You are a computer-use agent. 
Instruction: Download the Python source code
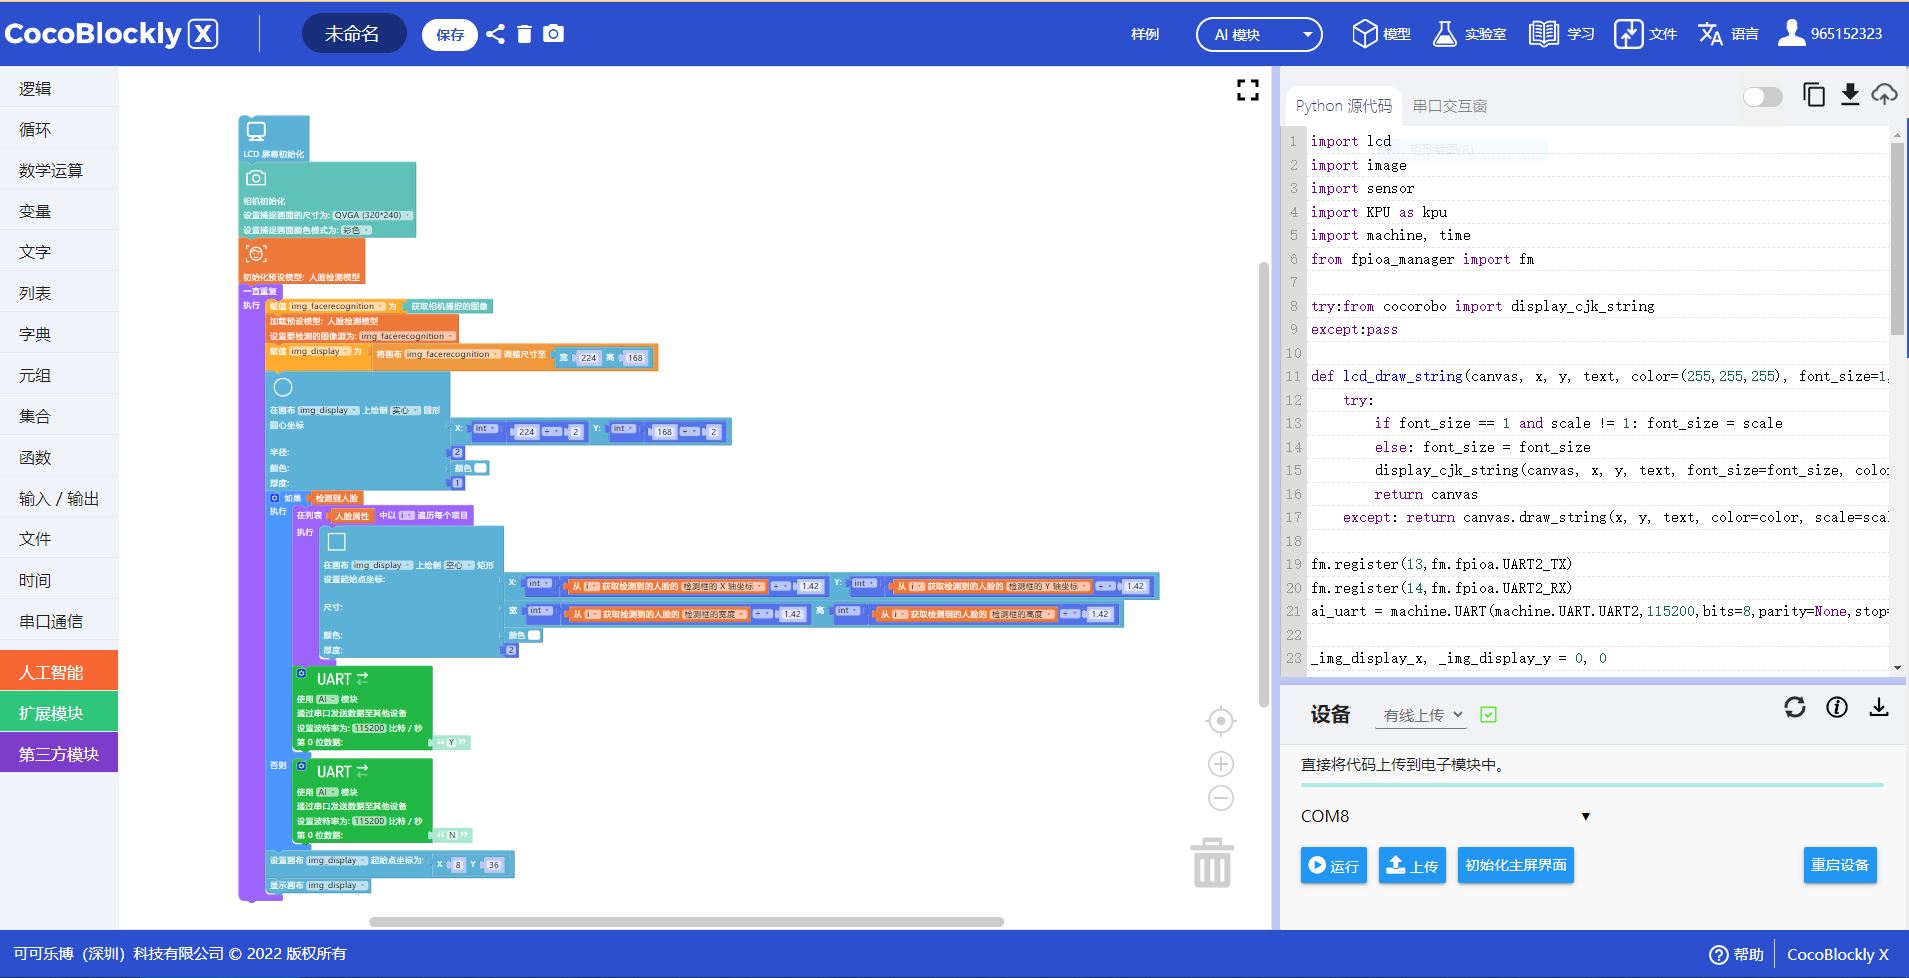click(1849, 95)
